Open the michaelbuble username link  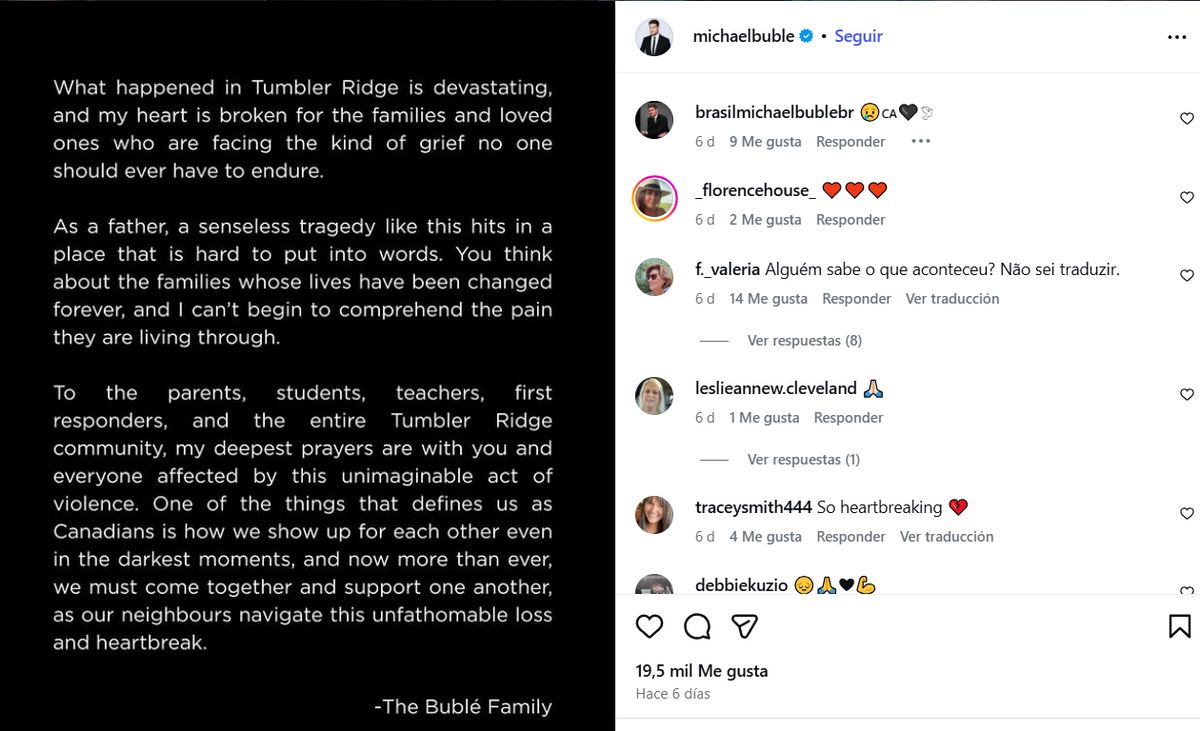(x=743, y=36)
